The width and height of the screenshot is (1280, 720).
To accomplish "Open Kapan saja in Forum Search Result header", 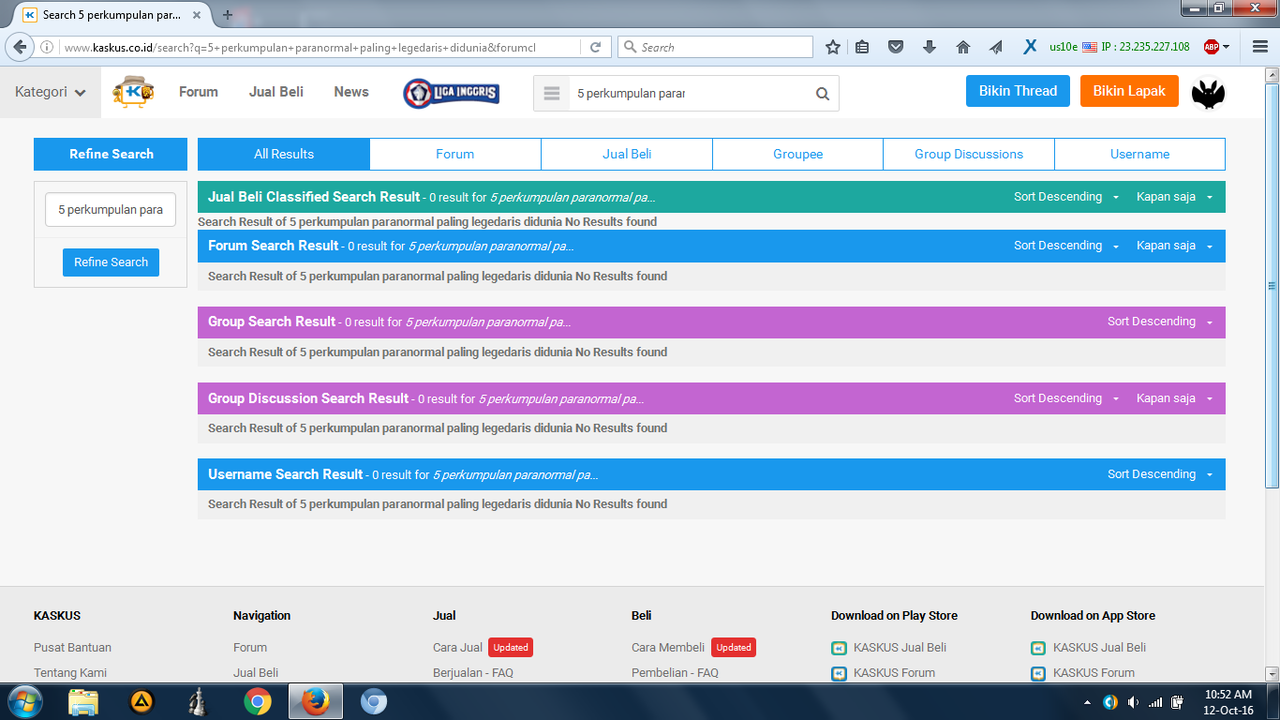I will pos(1174,246).
